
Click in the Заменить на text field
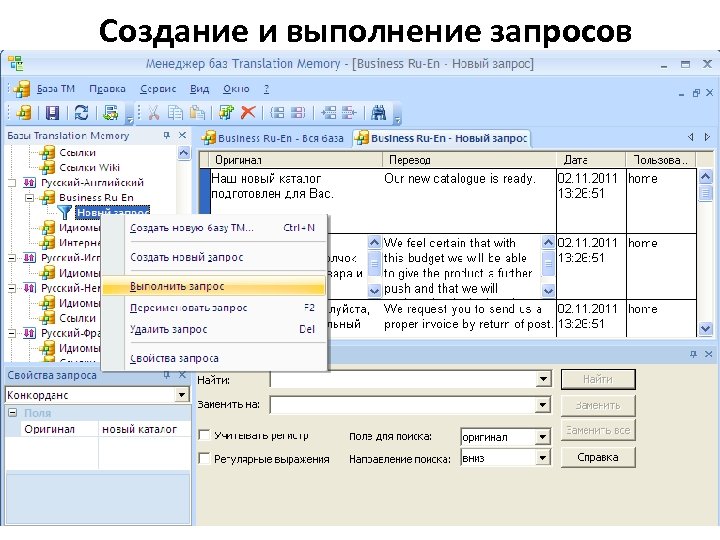coord(404,405)
